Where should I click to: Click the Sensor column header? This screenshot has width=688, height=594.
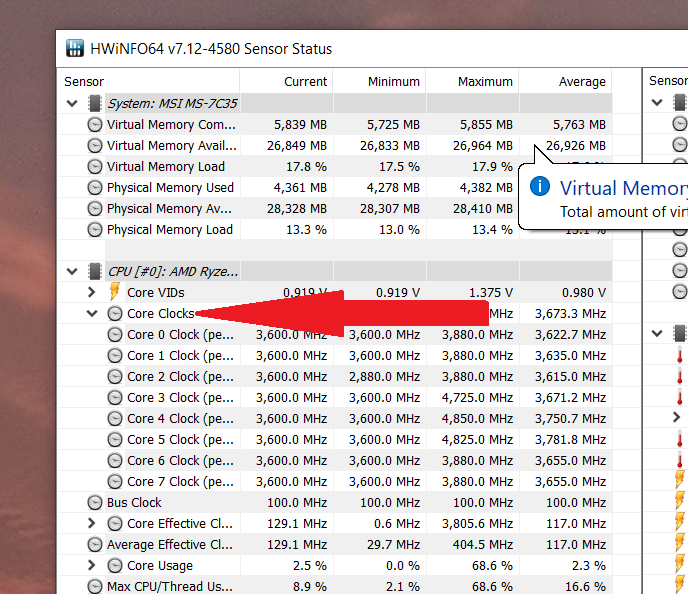point(84,82)
